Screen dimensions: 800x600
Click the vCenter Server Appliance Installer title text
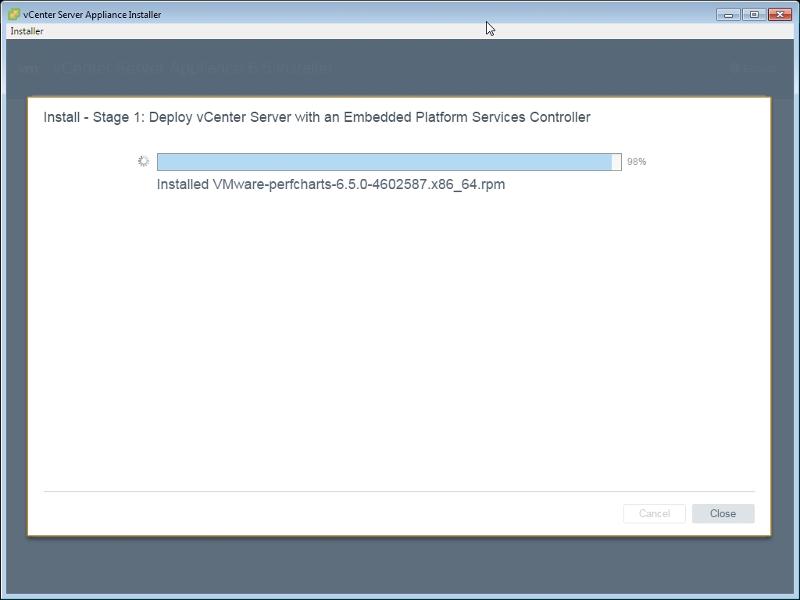tap(92, 15)
